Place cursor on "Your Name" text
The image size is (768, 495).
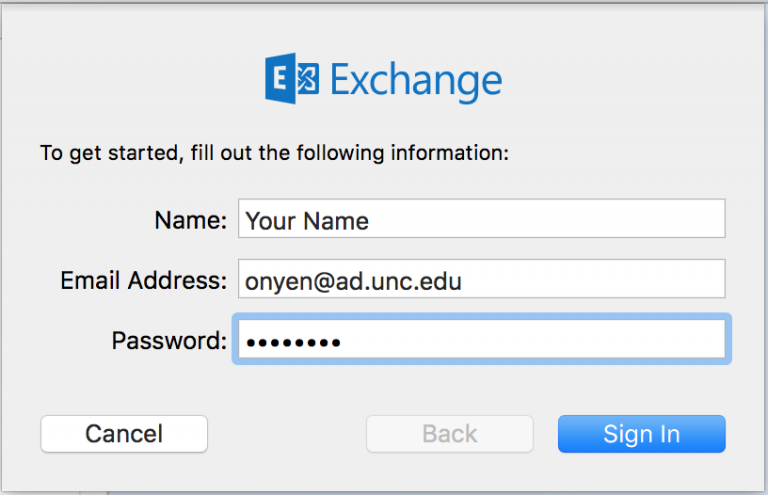[x=307, y=220]
